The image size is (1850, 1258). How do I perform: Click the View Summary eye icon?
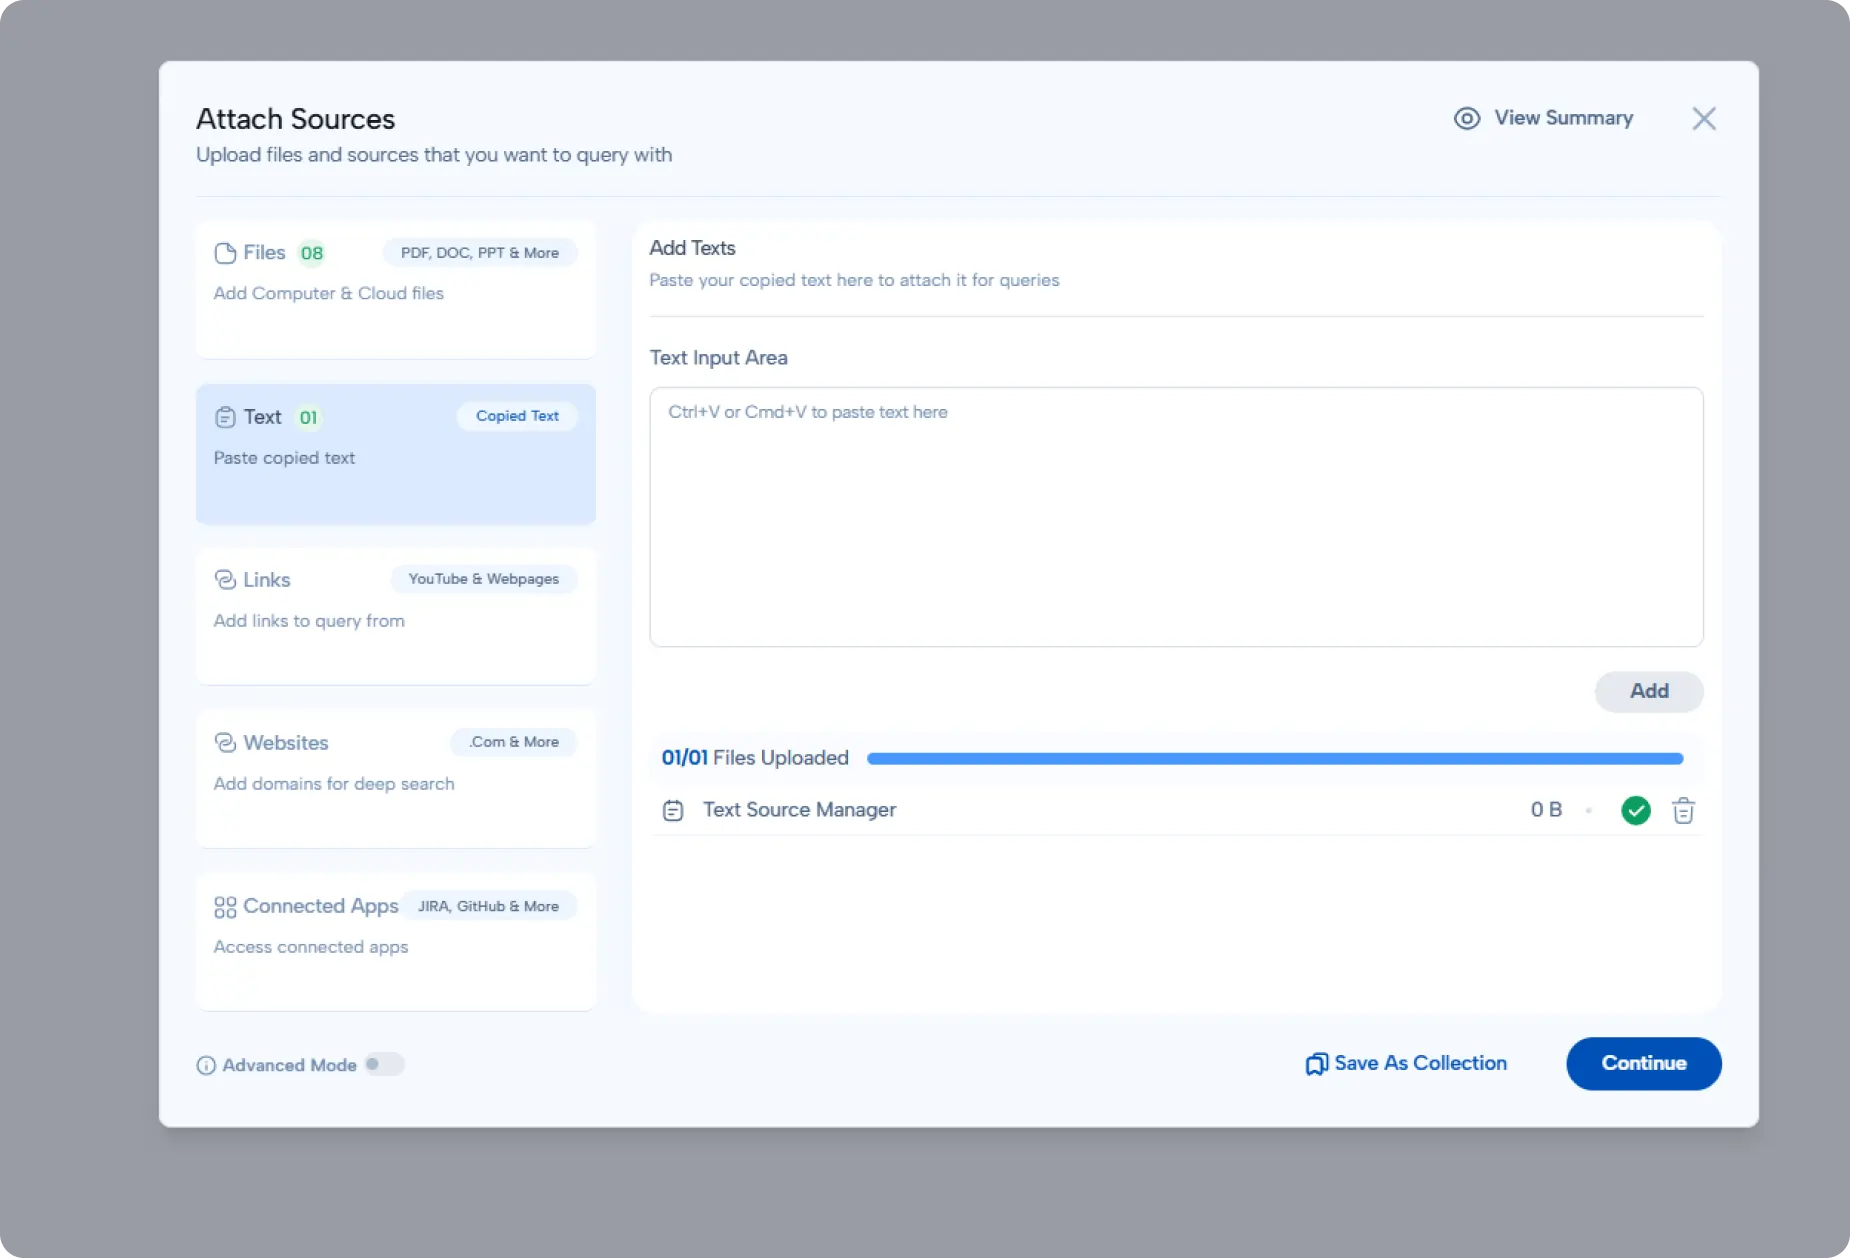tap(1467, 118)
